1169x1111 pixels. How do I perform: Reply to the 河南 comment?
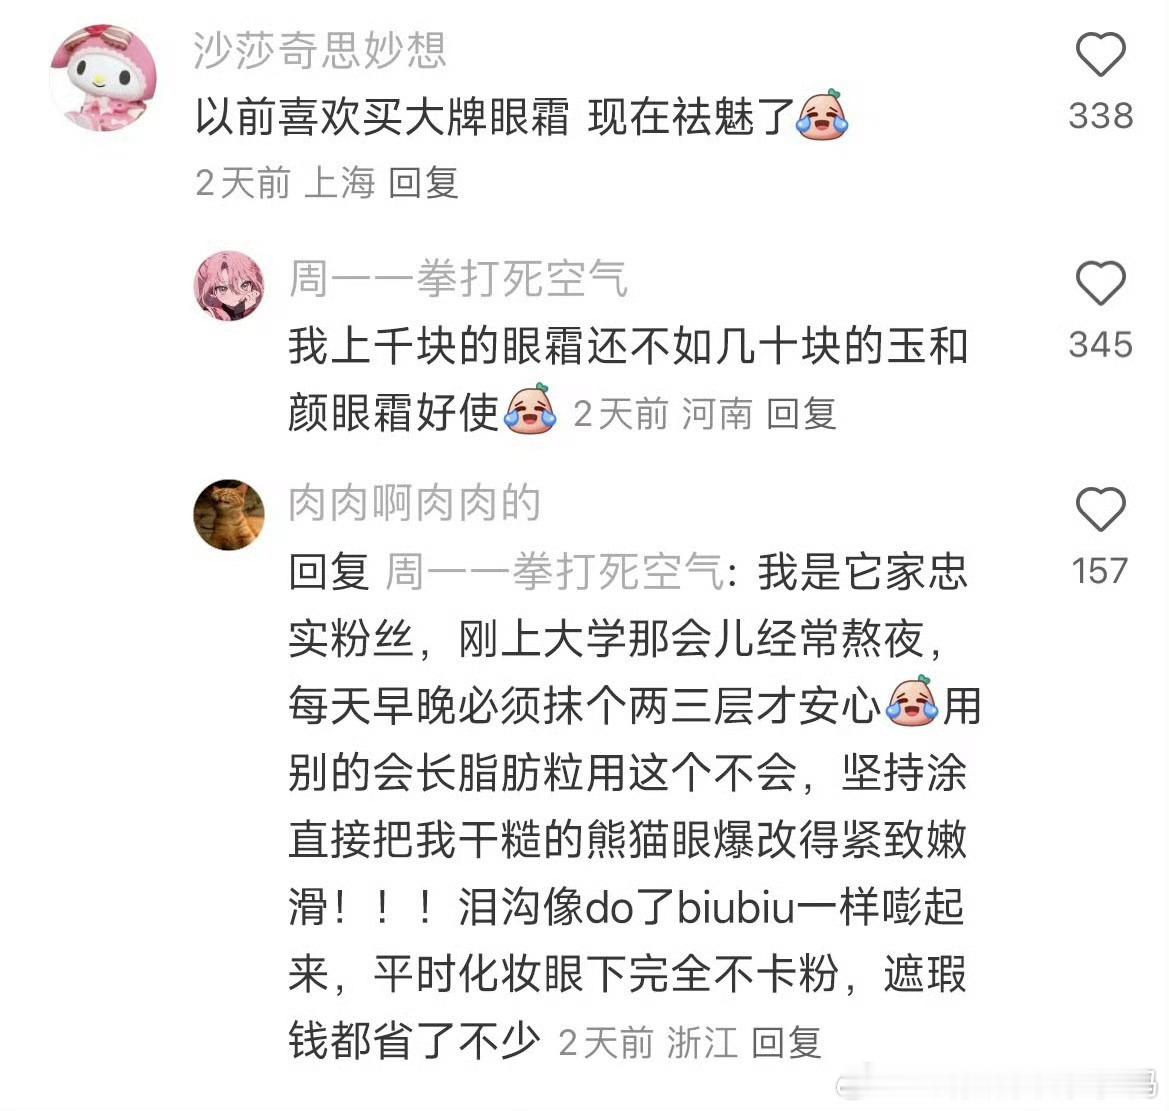(x=801, y=413)
